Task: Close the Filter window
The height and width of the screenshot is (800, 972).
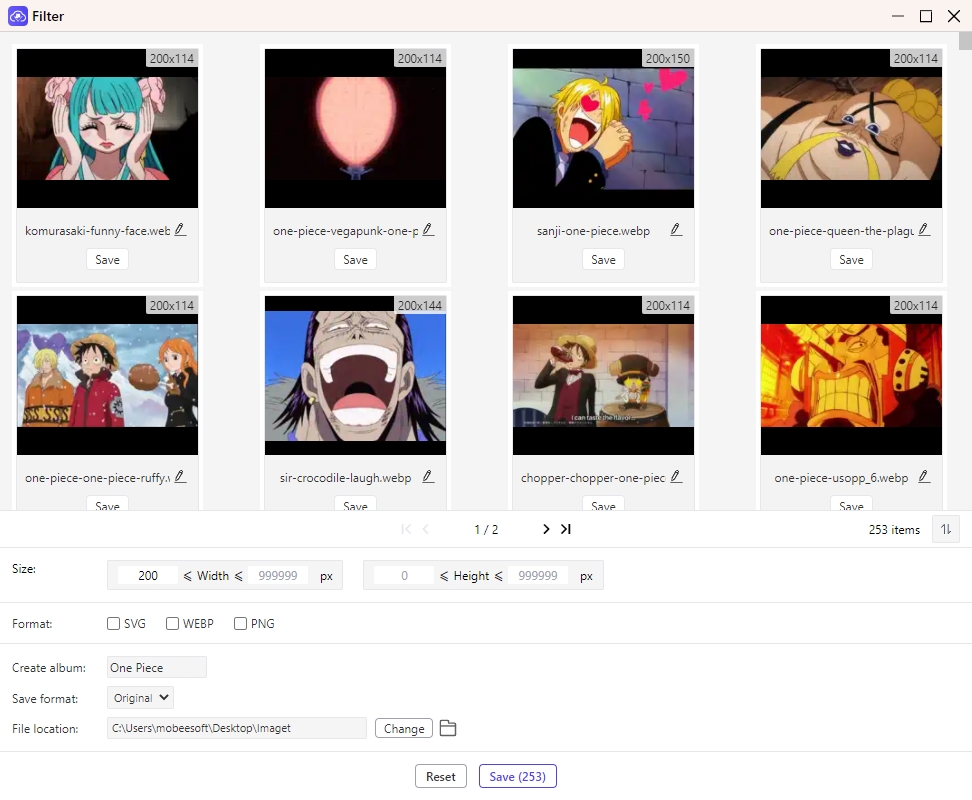Action: pyautogui.click(x=954, y=16)
